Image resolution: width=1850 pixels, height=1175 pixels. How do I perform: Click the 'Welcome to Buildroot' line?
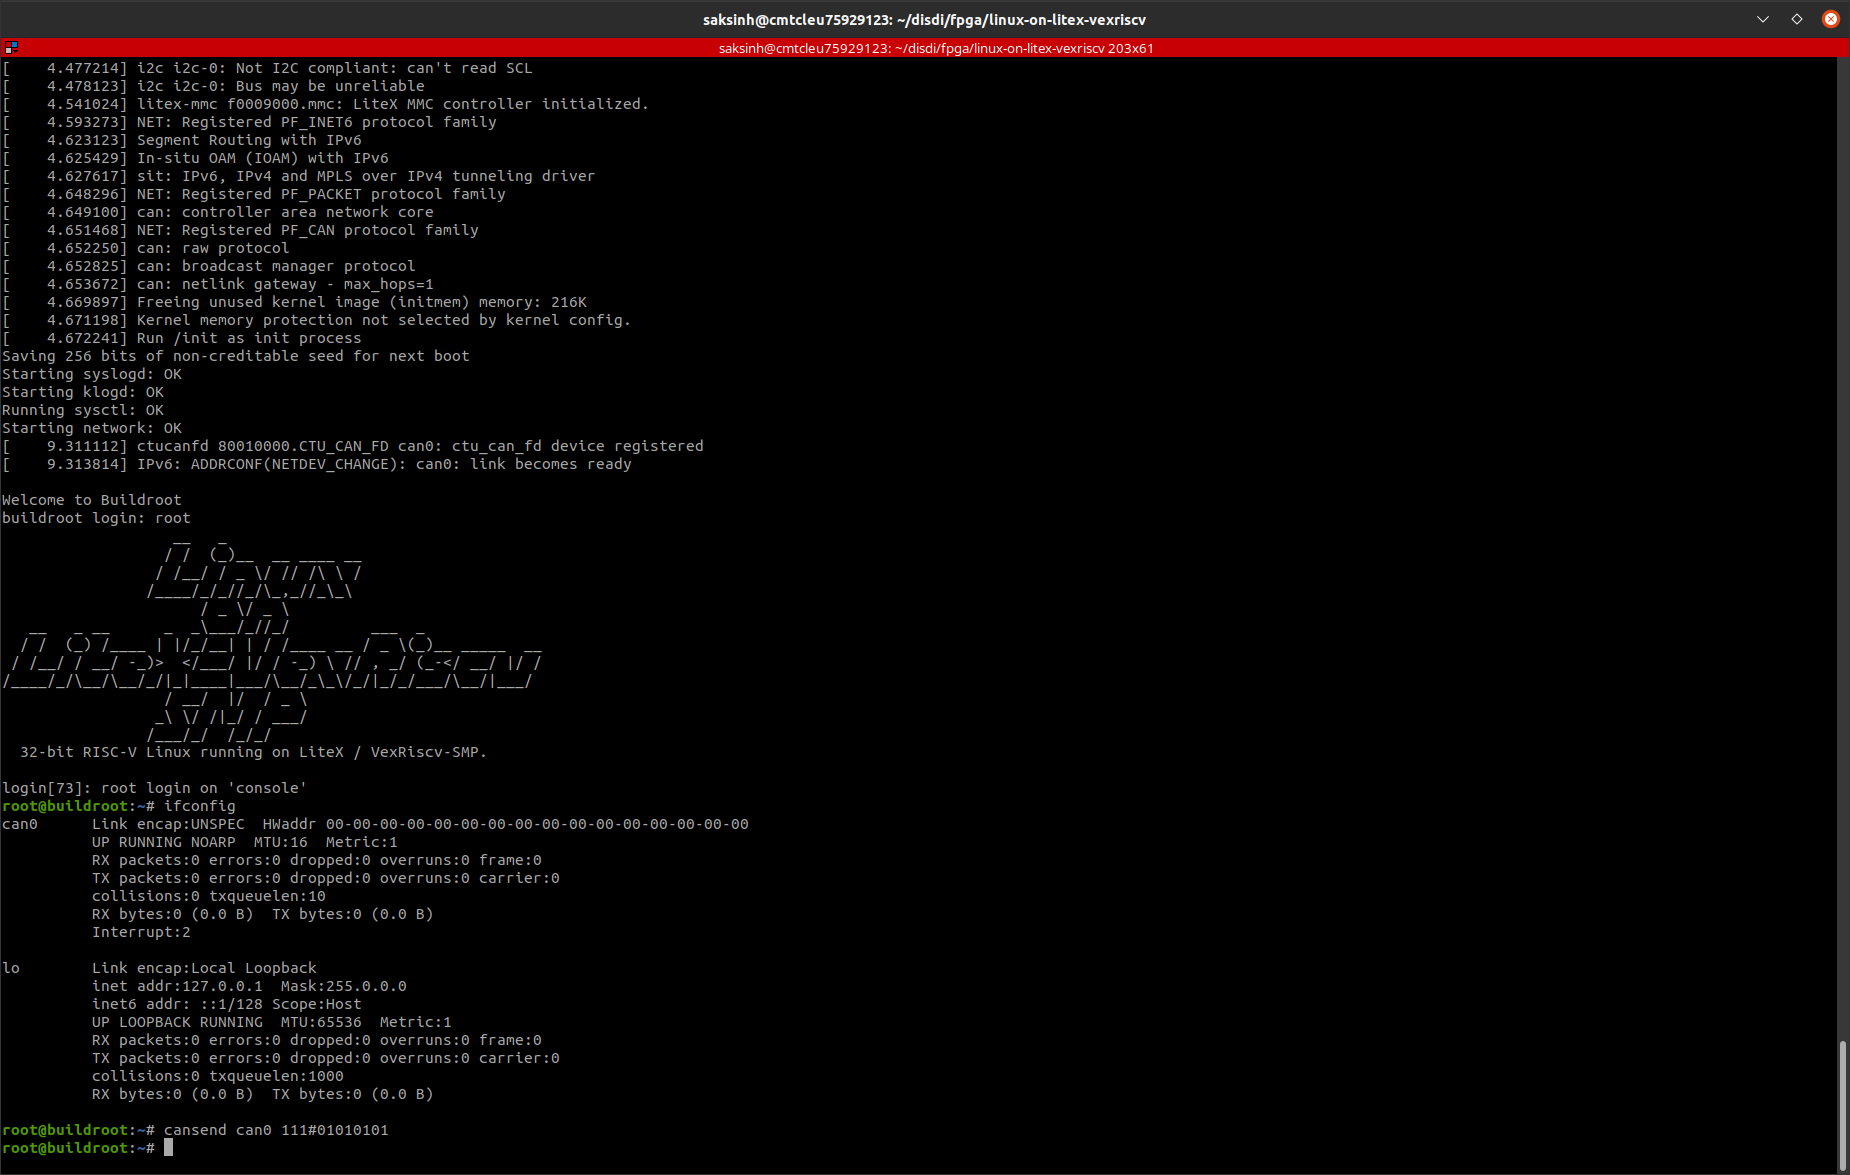point(92,500)
